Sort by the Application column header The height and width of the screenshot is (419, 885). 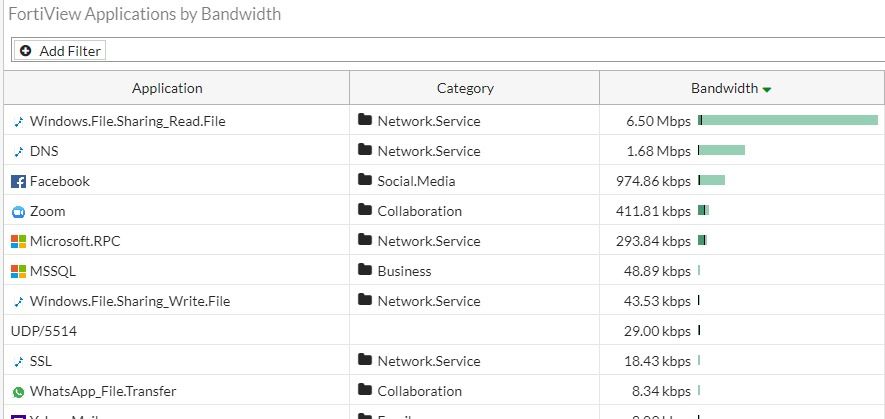pos(167,88)
